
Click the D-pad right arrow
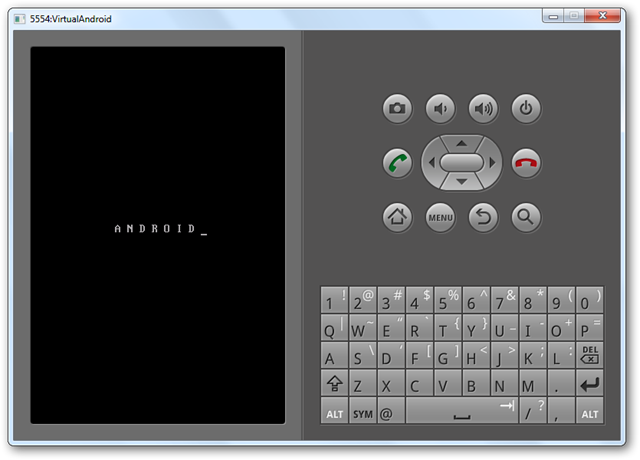click(492, 162)
